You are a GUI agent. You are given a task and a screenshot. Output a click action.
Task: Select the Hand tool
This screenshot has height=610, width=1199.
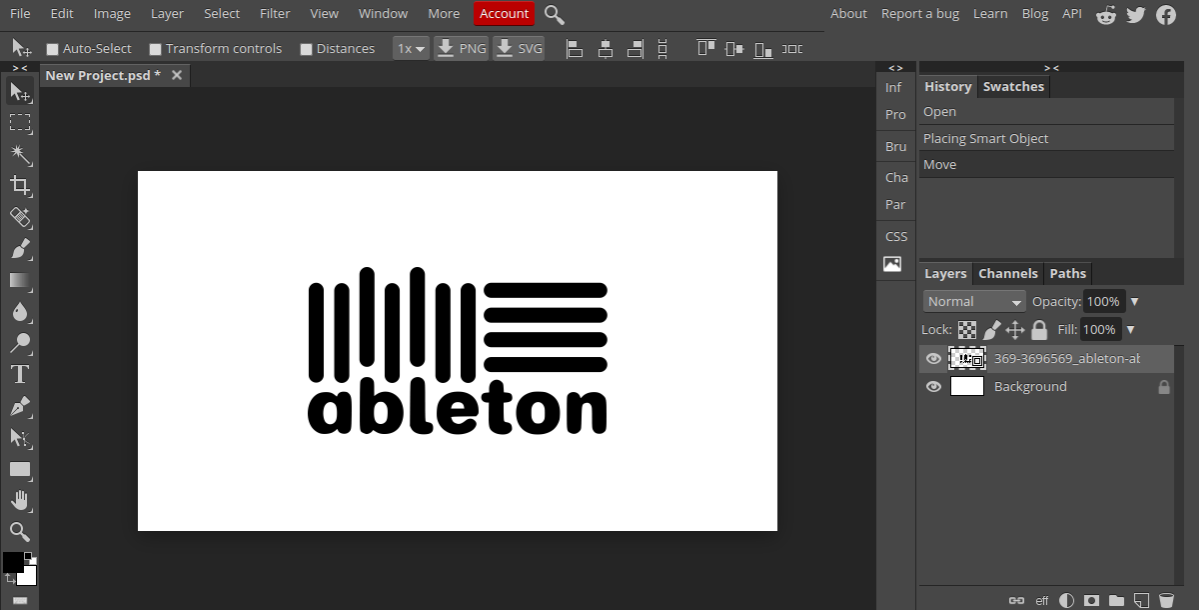[20, 501]
